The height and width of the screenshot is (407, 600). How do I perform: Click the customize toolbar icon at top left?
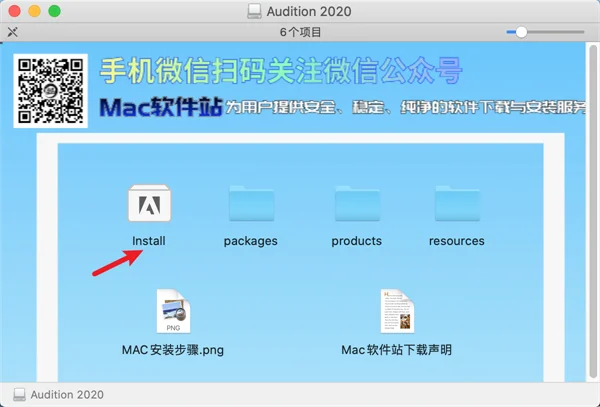coord(13,32)
